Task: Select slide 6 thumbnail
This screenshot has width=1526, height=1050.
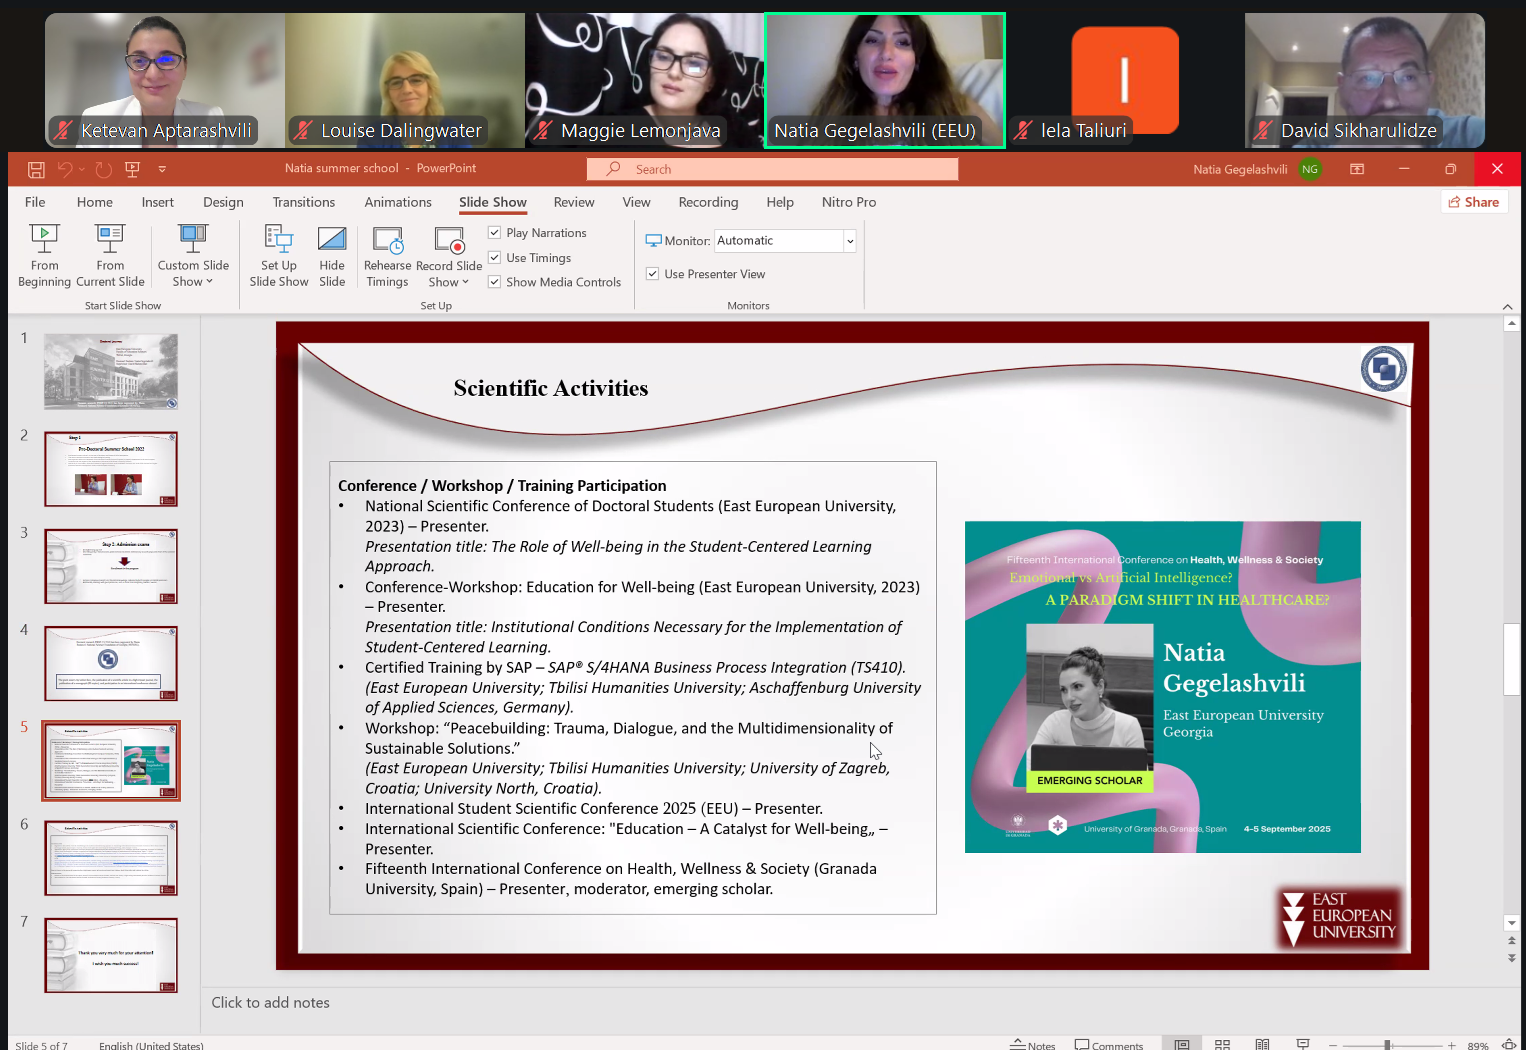Action: coord(111,858)
